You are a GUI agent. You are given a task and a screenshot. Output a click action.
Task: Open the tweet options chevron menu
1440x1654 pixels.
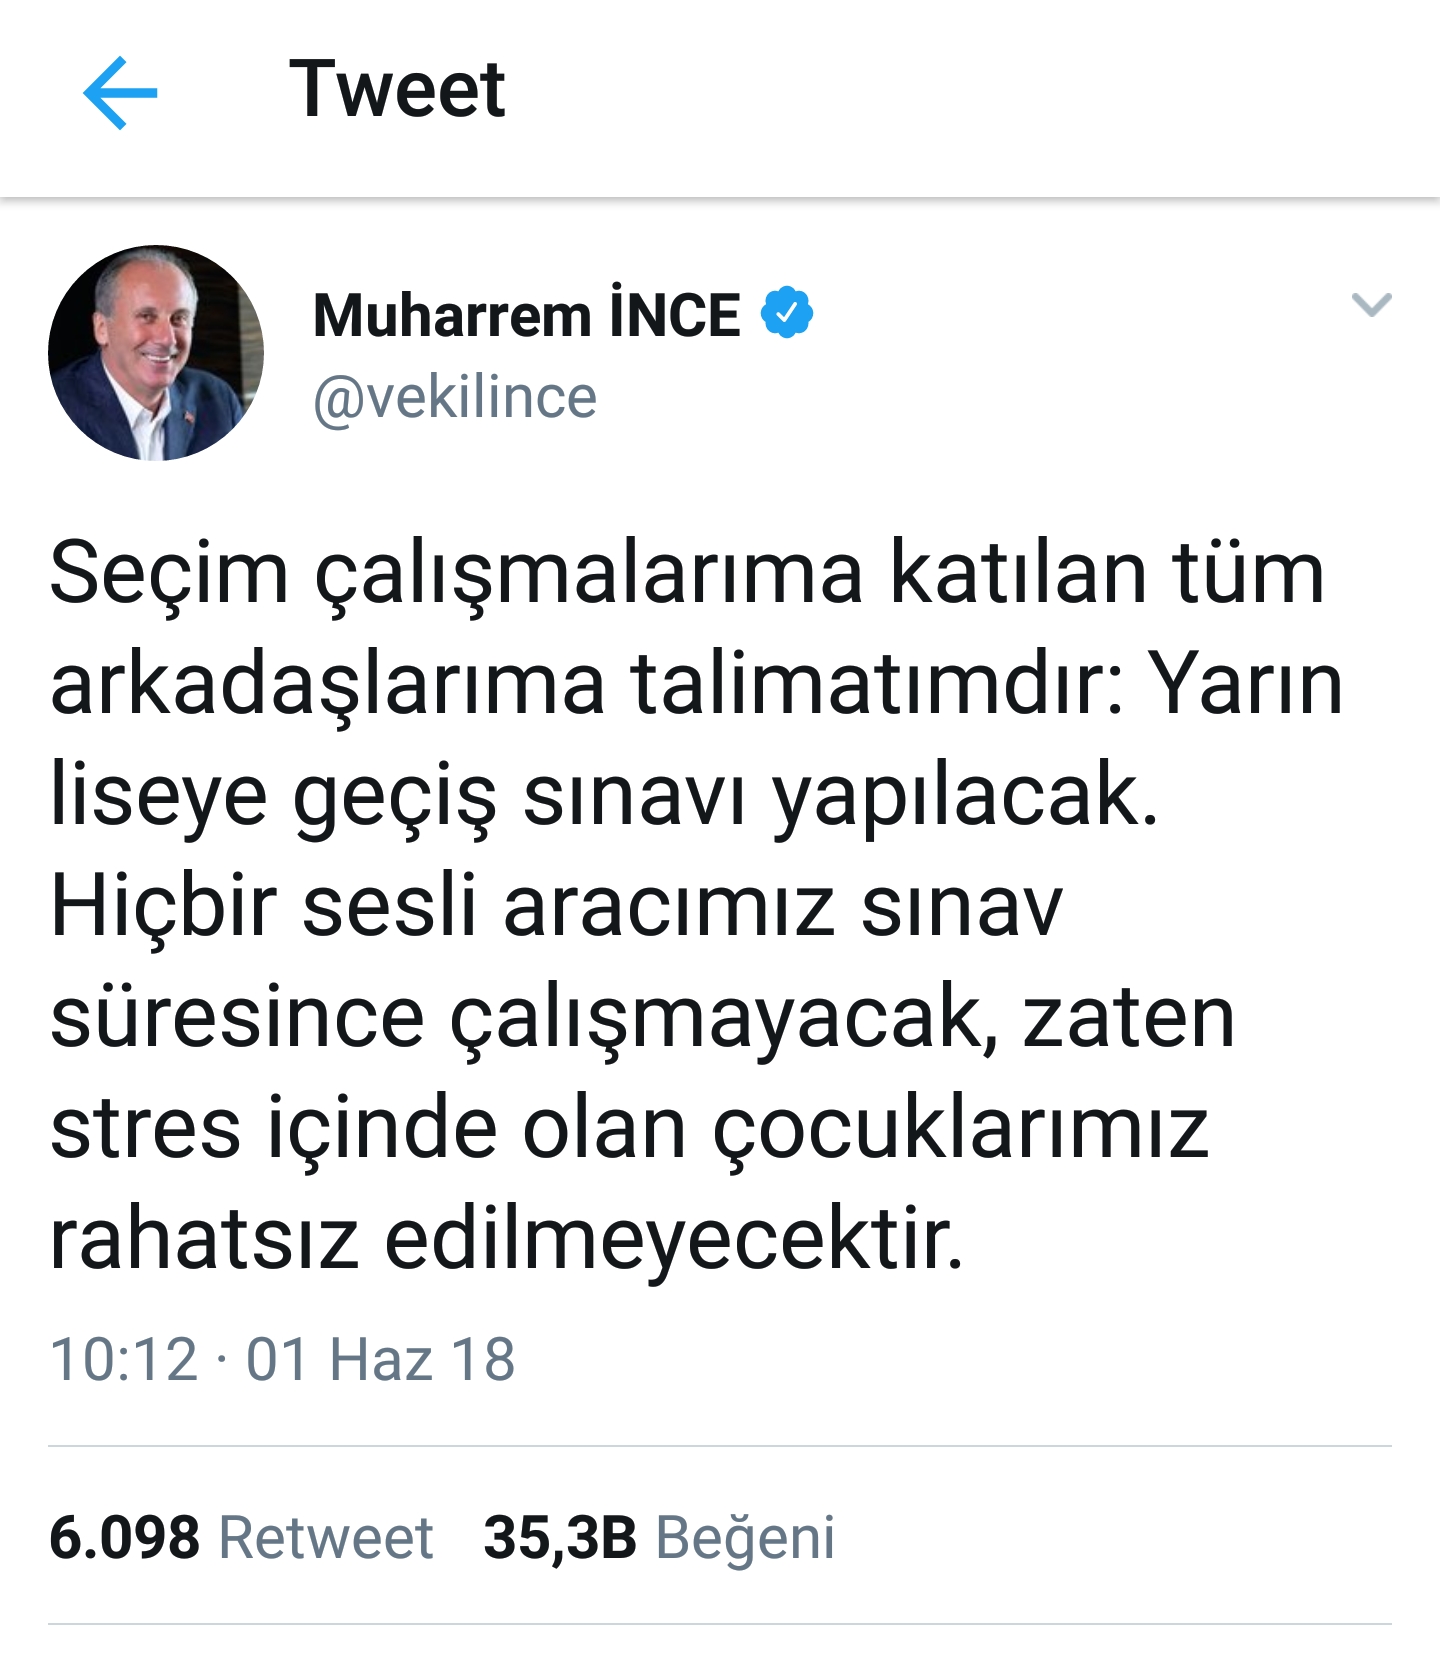coord(1371,304)
